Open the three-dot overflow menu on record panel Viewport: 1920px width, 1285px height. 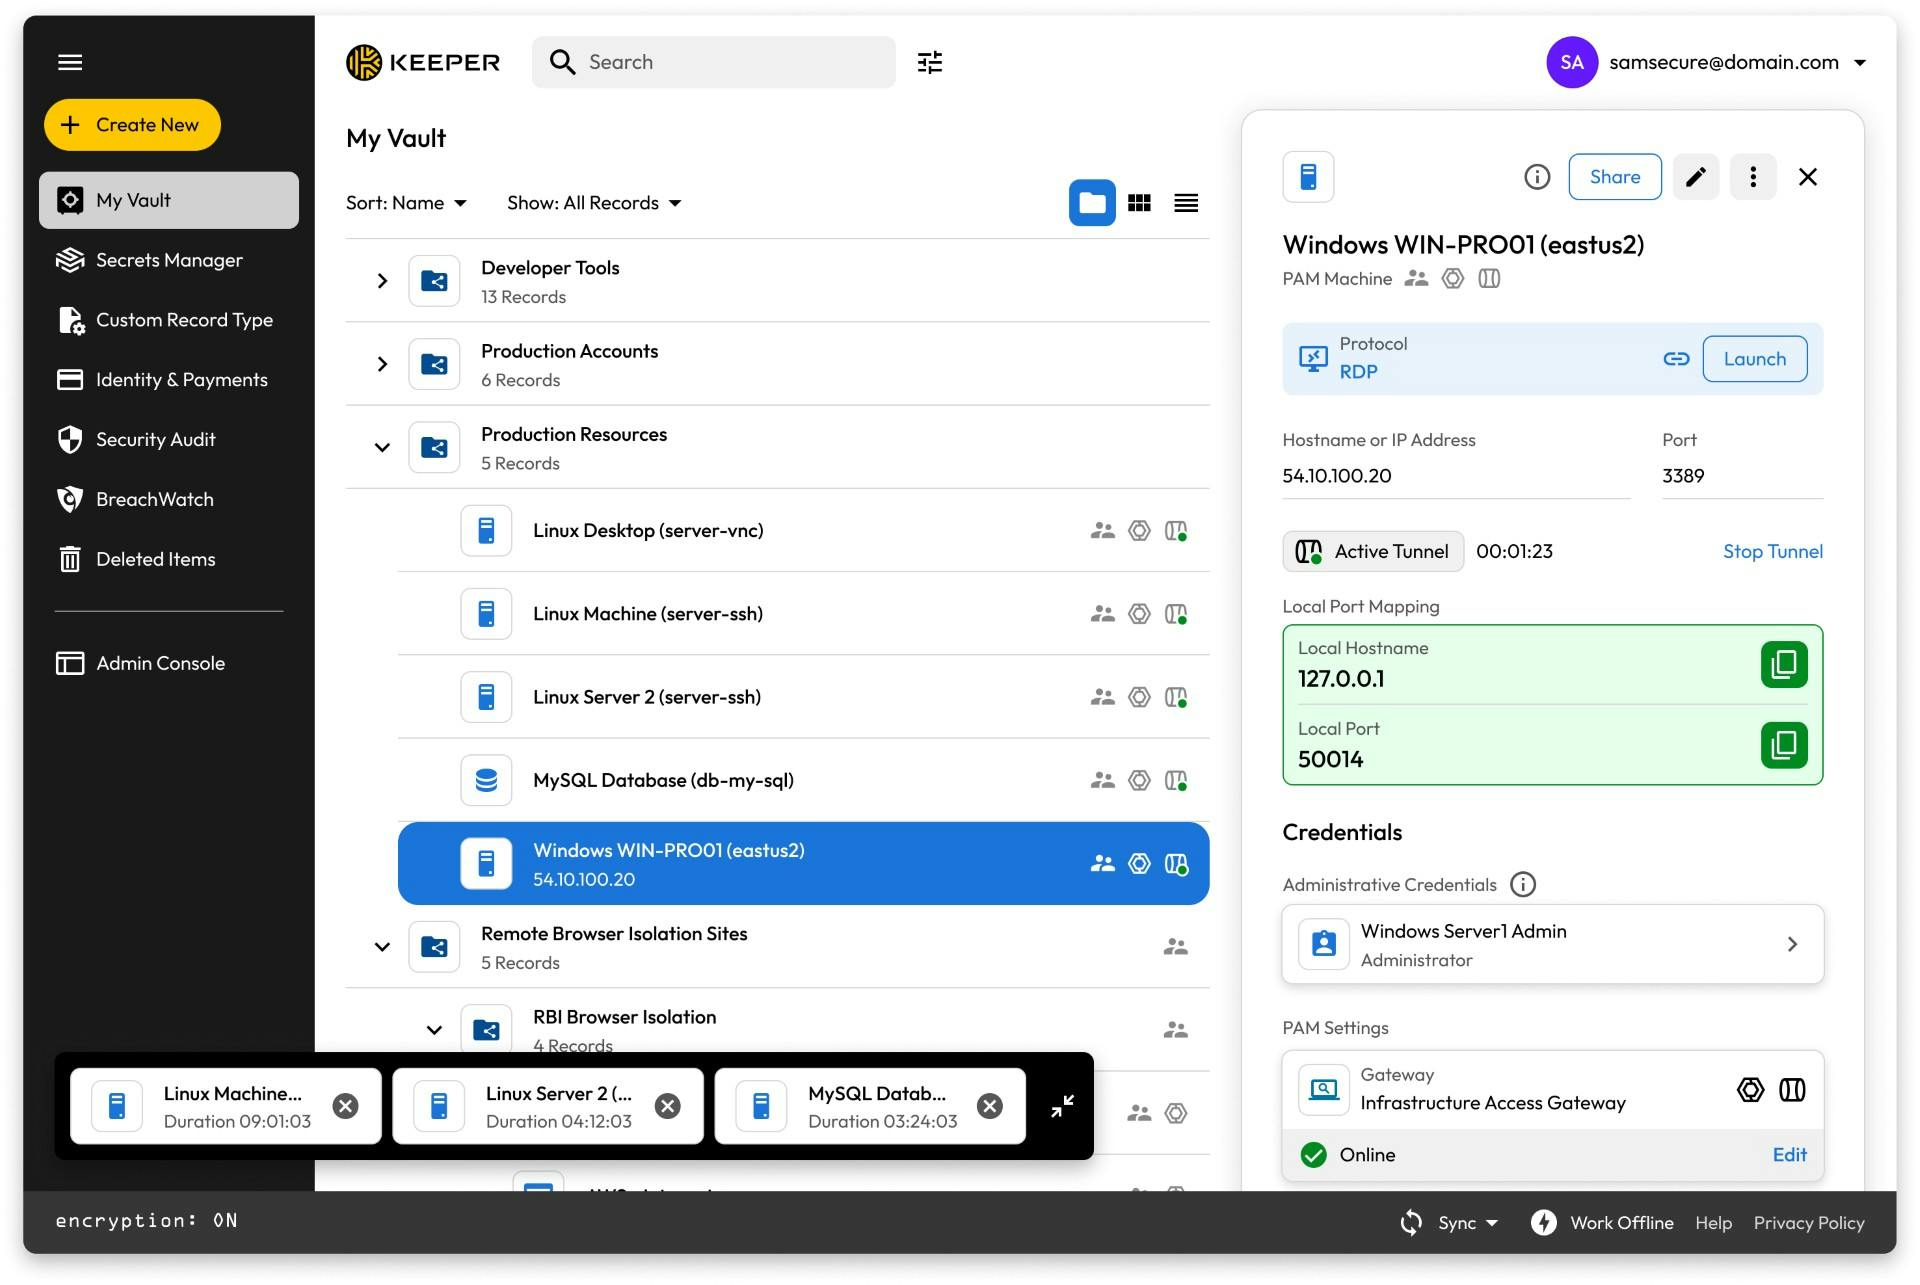point(1752,176)
